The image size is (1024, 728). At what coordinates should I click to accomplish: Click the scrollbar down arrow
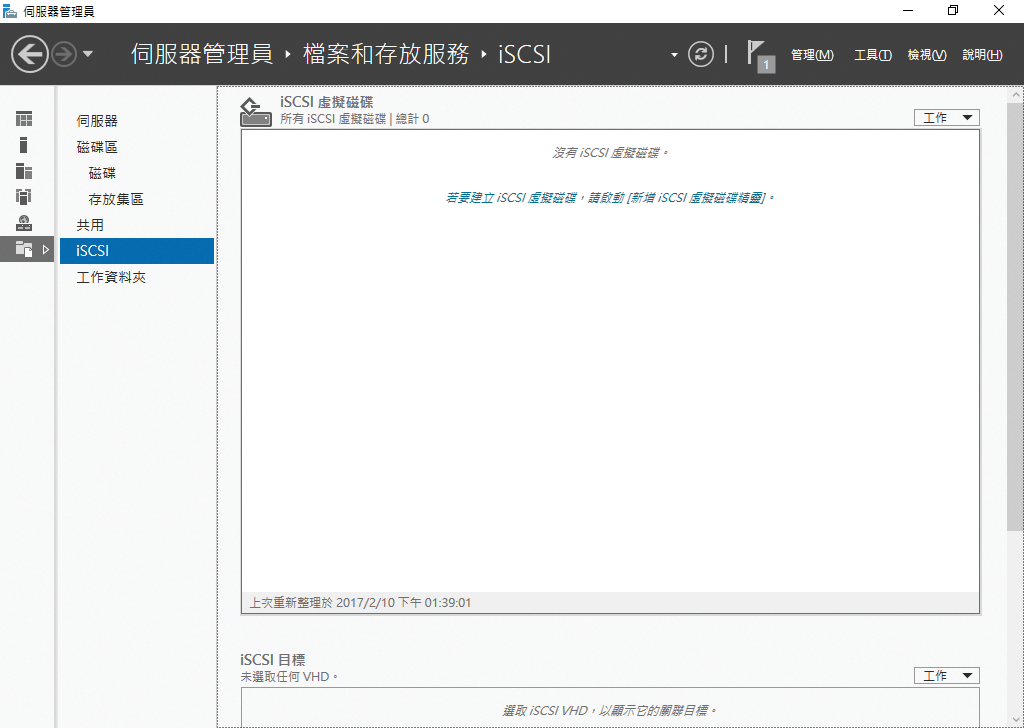pos(1016,720)
